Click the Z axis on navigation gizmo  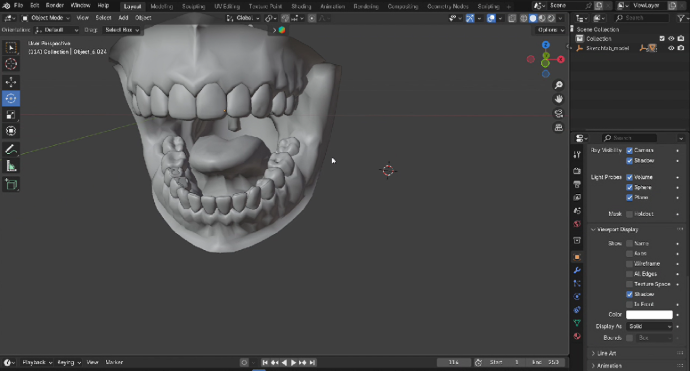pos(546,45)
